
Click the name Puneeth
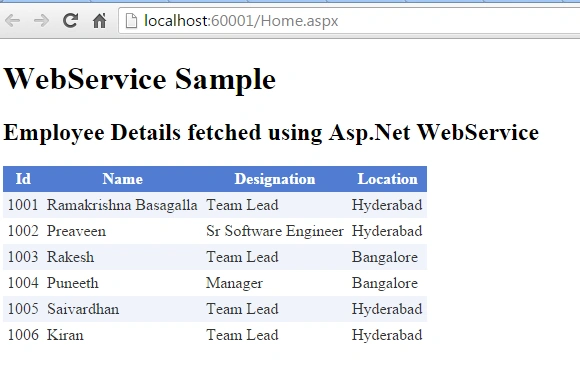tap(72, 283)
